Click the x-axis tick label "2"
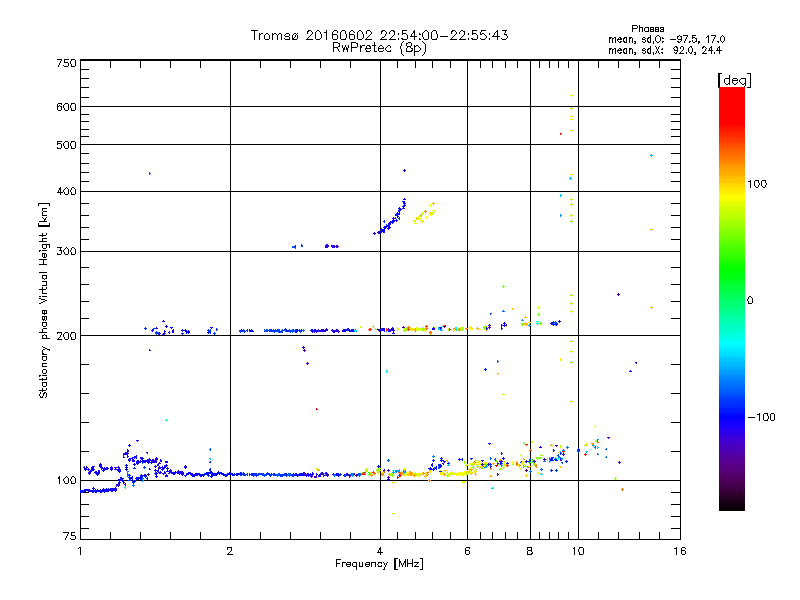This screenshot has width=800, height=600. pyautogui.click(x=230, y=551)
